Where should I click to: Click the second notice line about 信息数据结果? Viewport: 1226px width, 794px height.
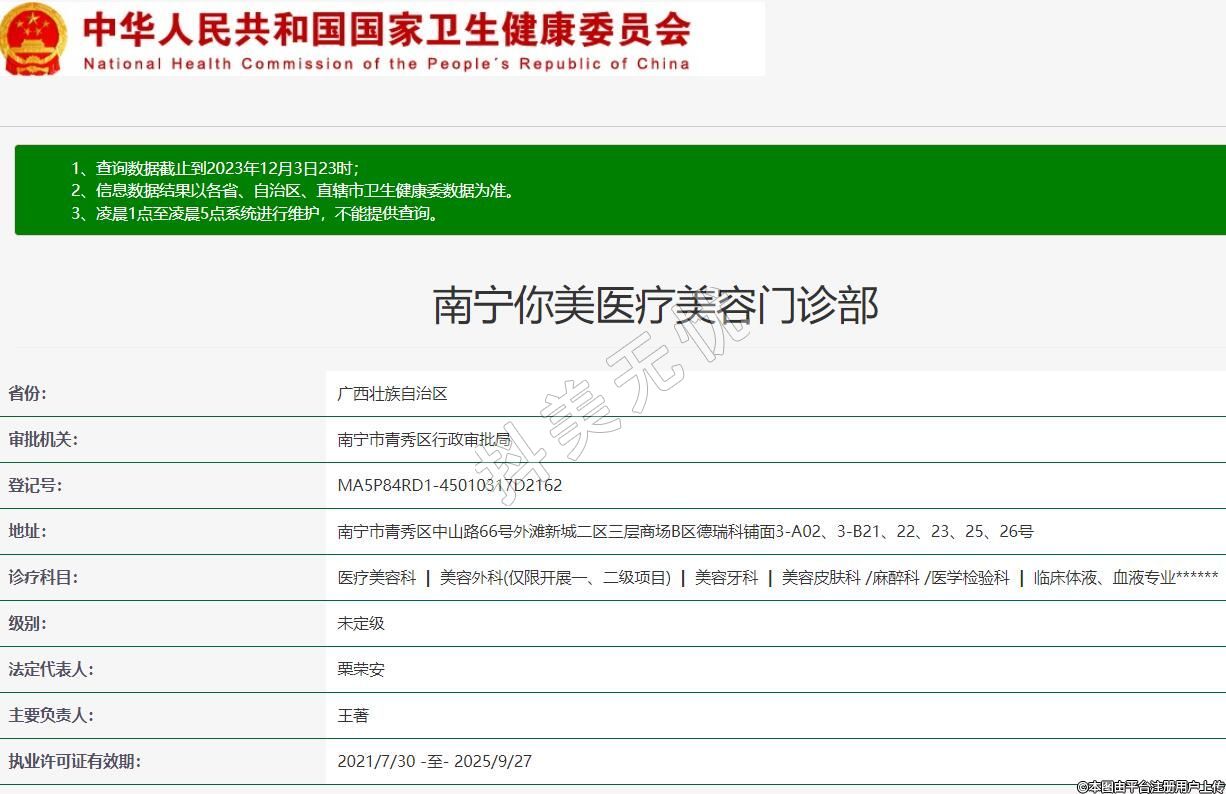pyautogui.click(x=292, y=190)
